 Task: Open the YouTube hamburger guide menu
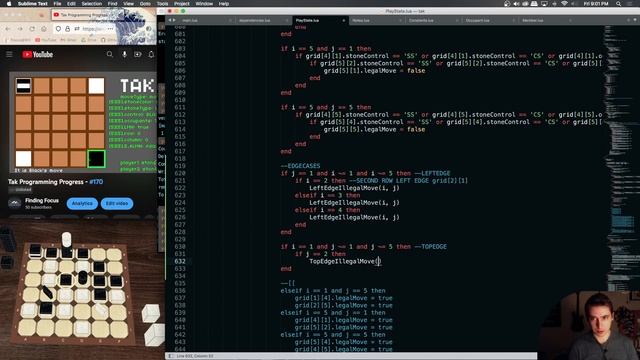pyautogui.click(x=9, y=54)
